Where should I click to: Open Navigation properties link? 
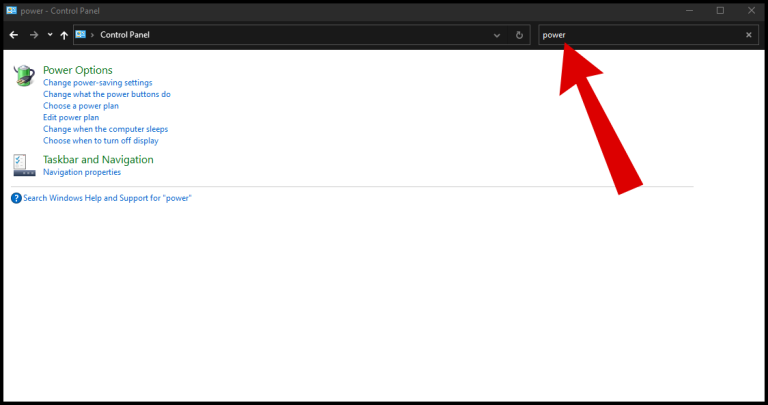tap(82, 172)
